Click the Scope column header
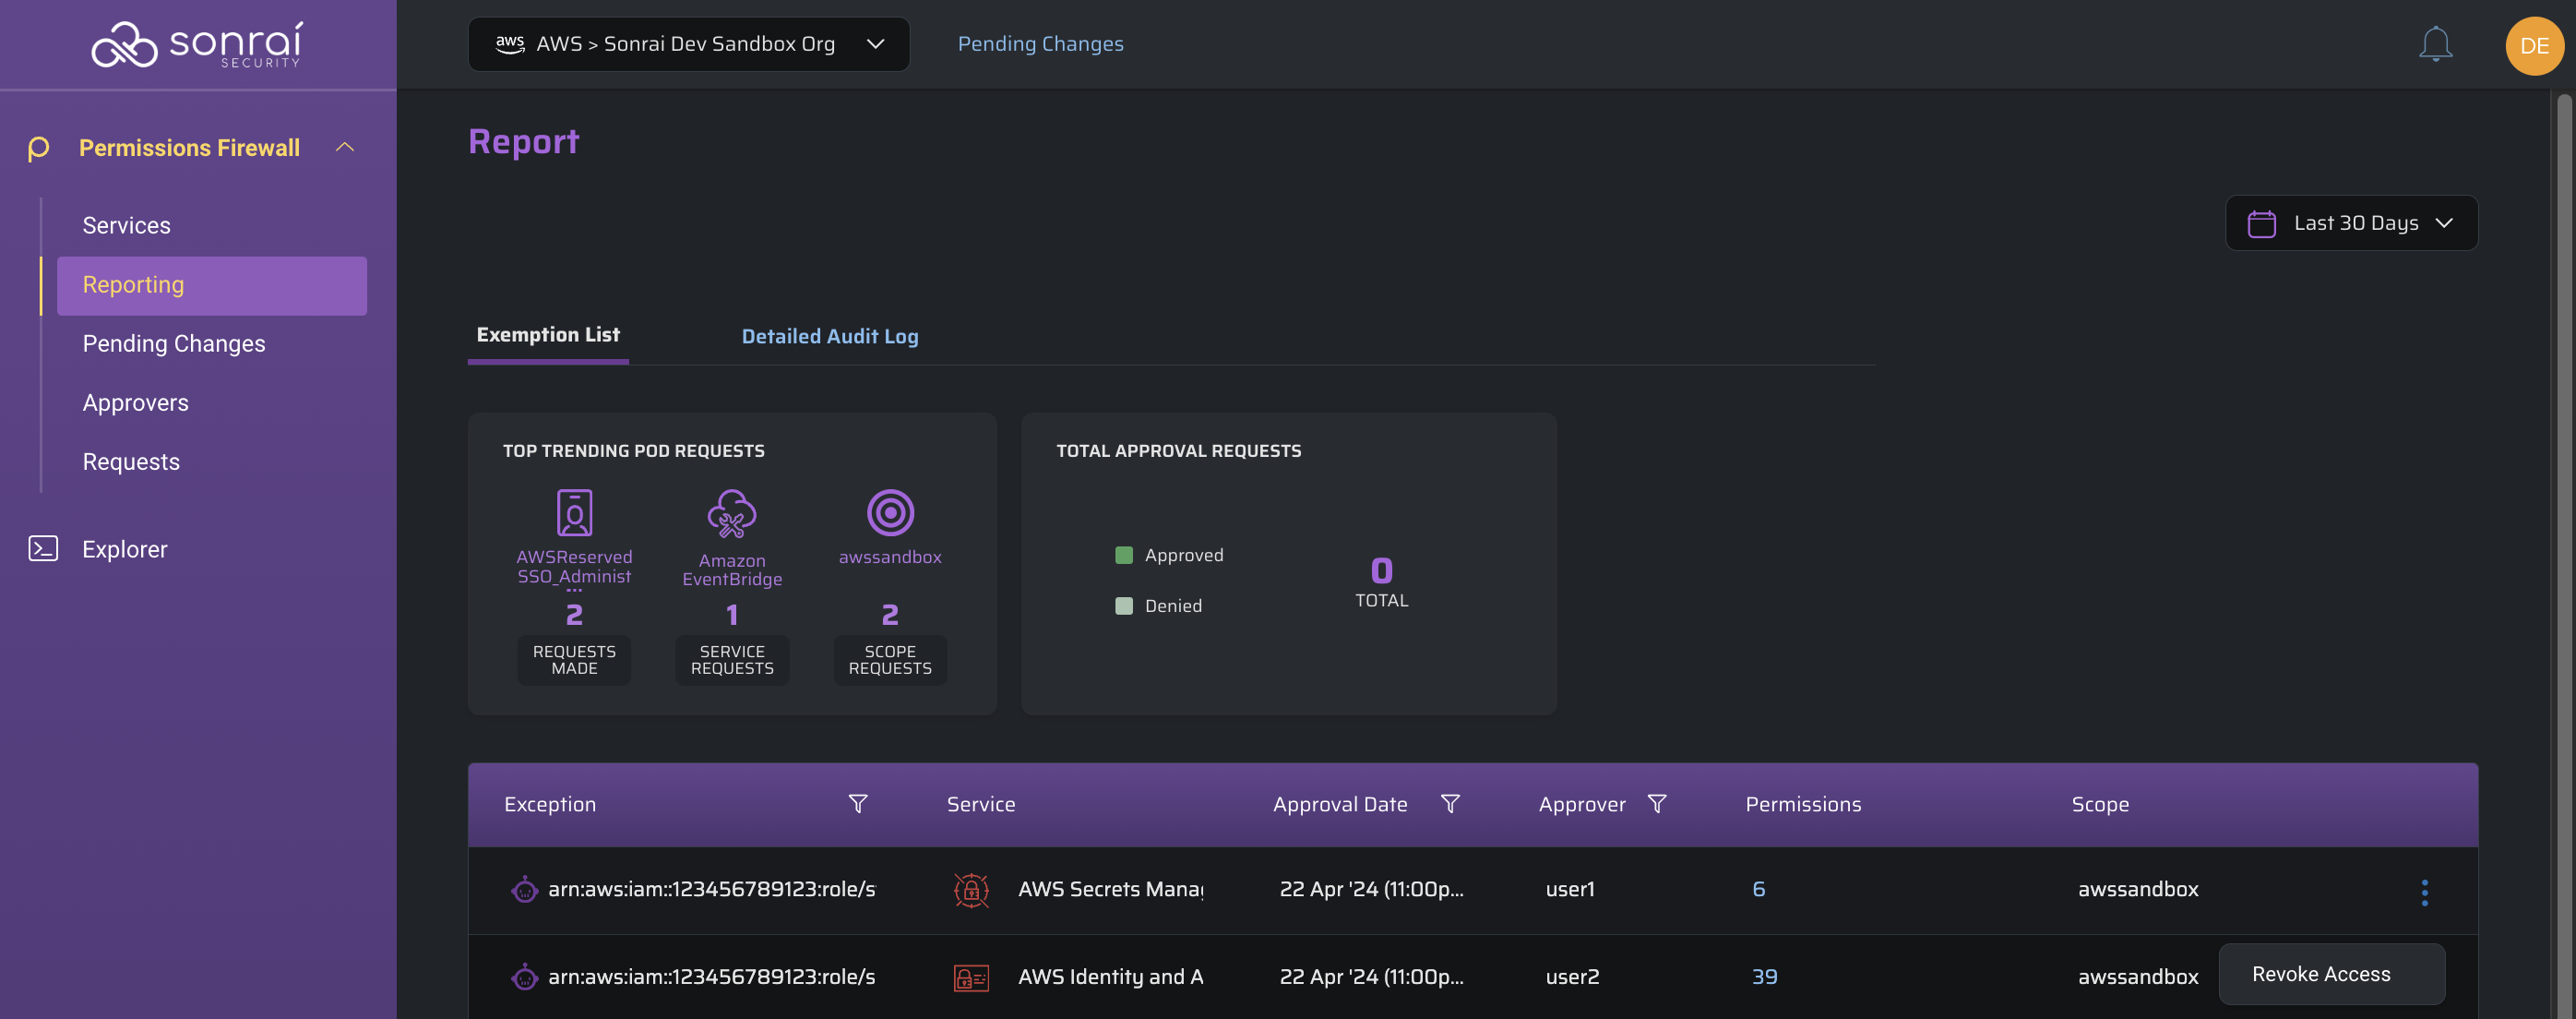Screen dimensions: 2576x1019 (x=2100, y=804)
